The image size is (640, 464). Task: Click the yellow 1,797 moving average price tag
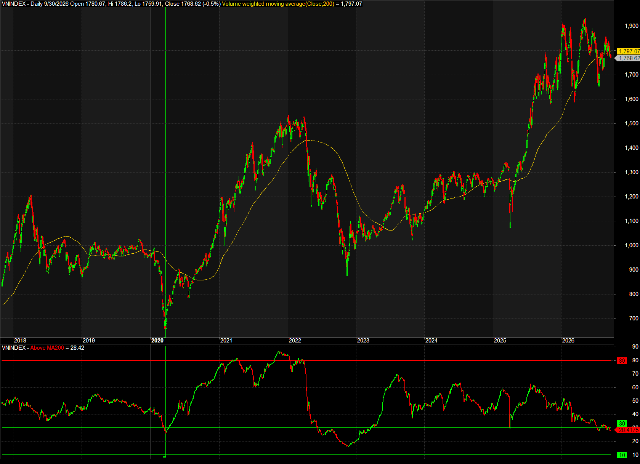click(x=628, y=51)
